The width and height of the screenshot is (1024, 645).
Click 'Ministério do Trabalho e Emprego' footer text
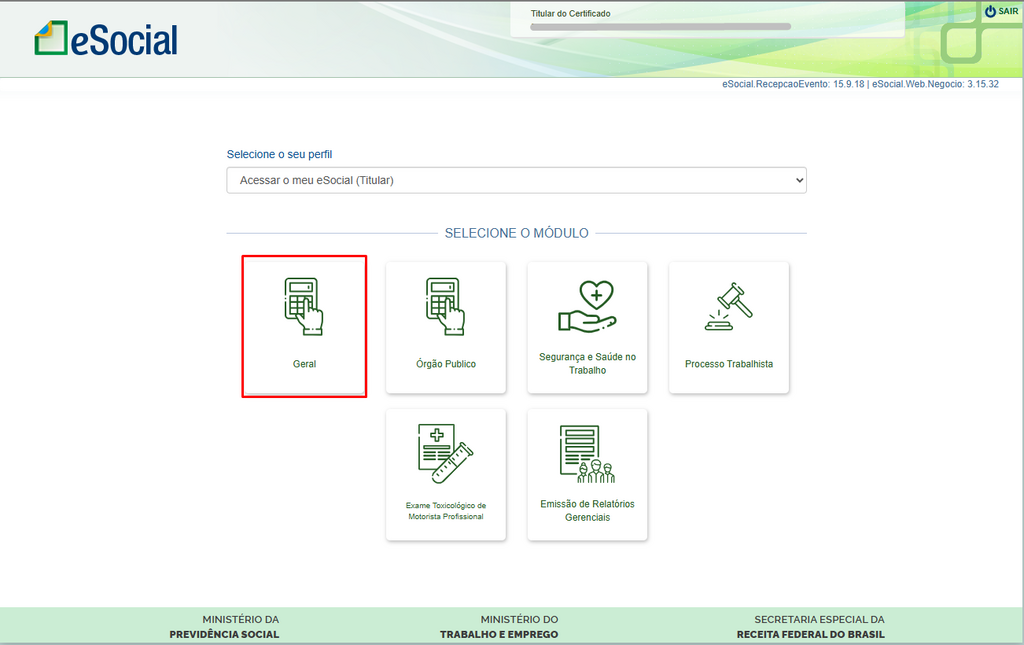click(x=499, y=627)
